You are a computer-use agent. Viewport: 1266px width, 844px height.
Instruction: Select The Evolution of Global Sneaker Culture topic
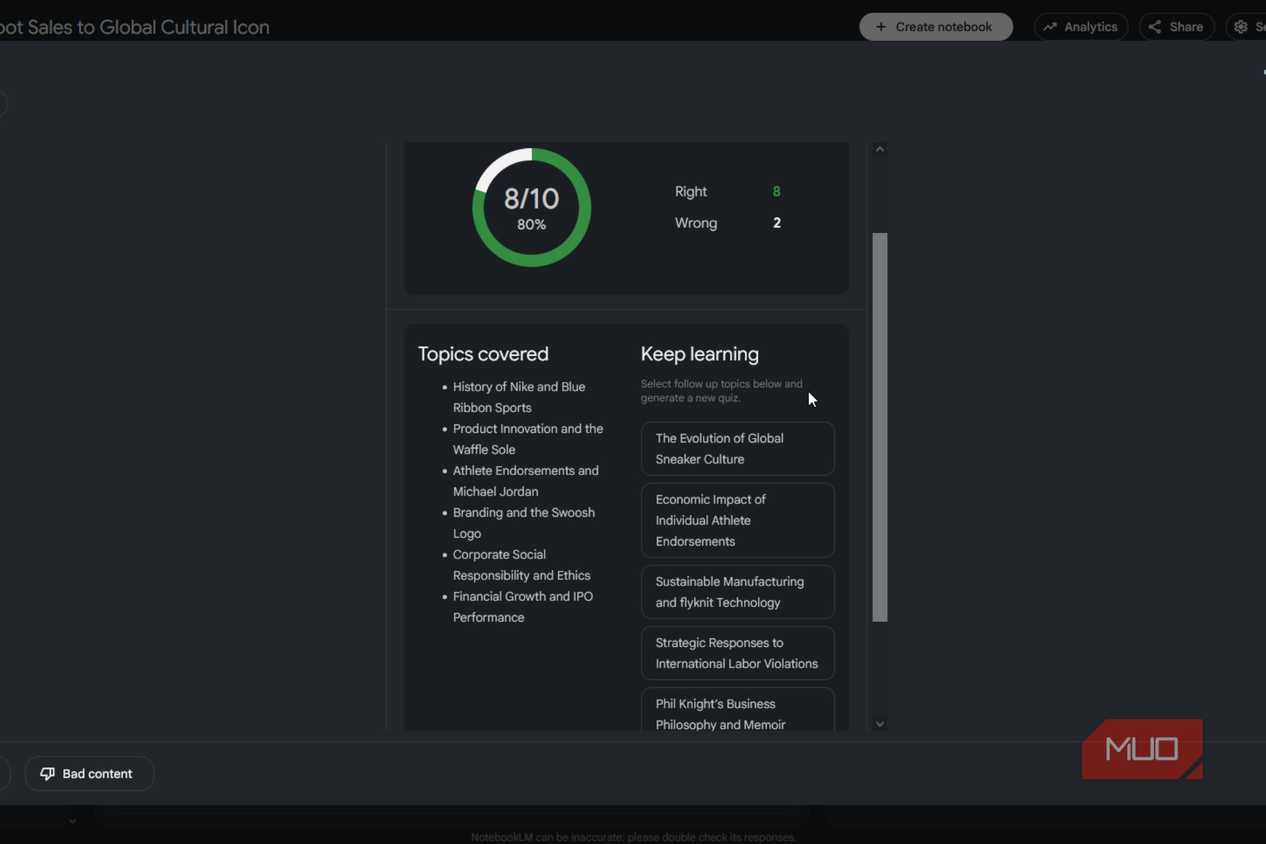pos(737,449)
